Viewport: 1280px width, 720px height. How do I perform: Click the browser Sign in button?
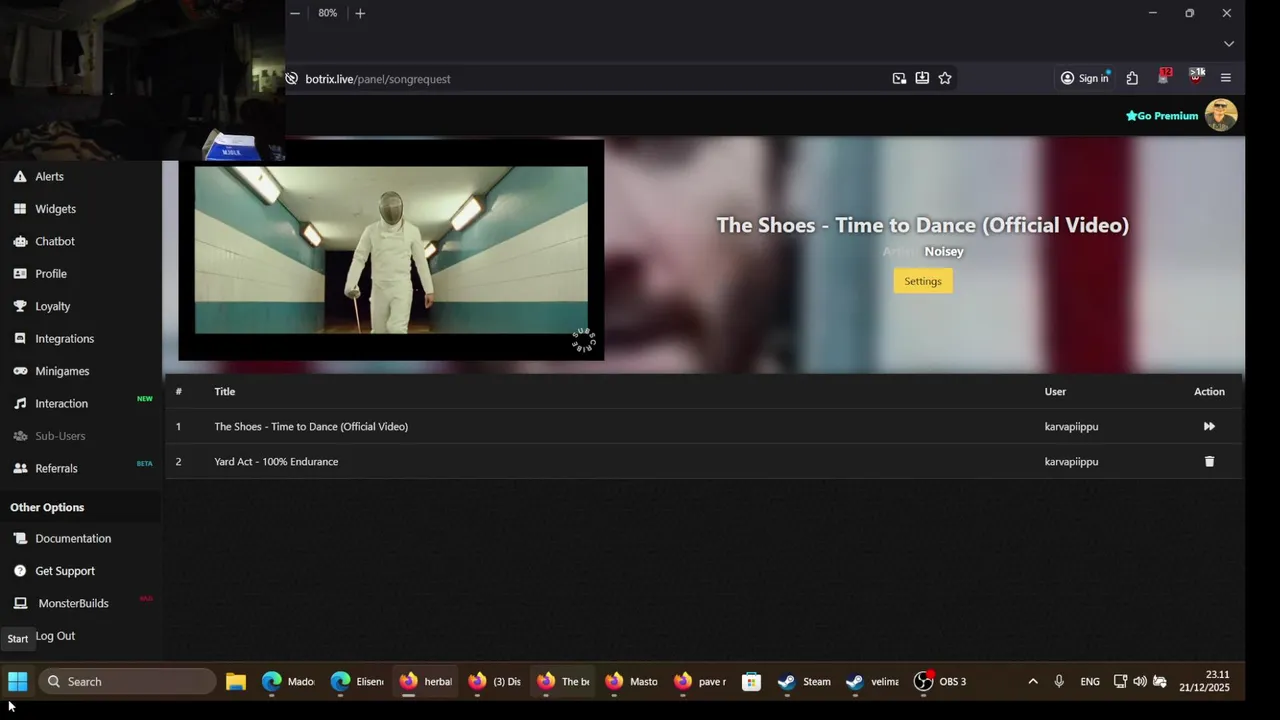pos(1085,78)
